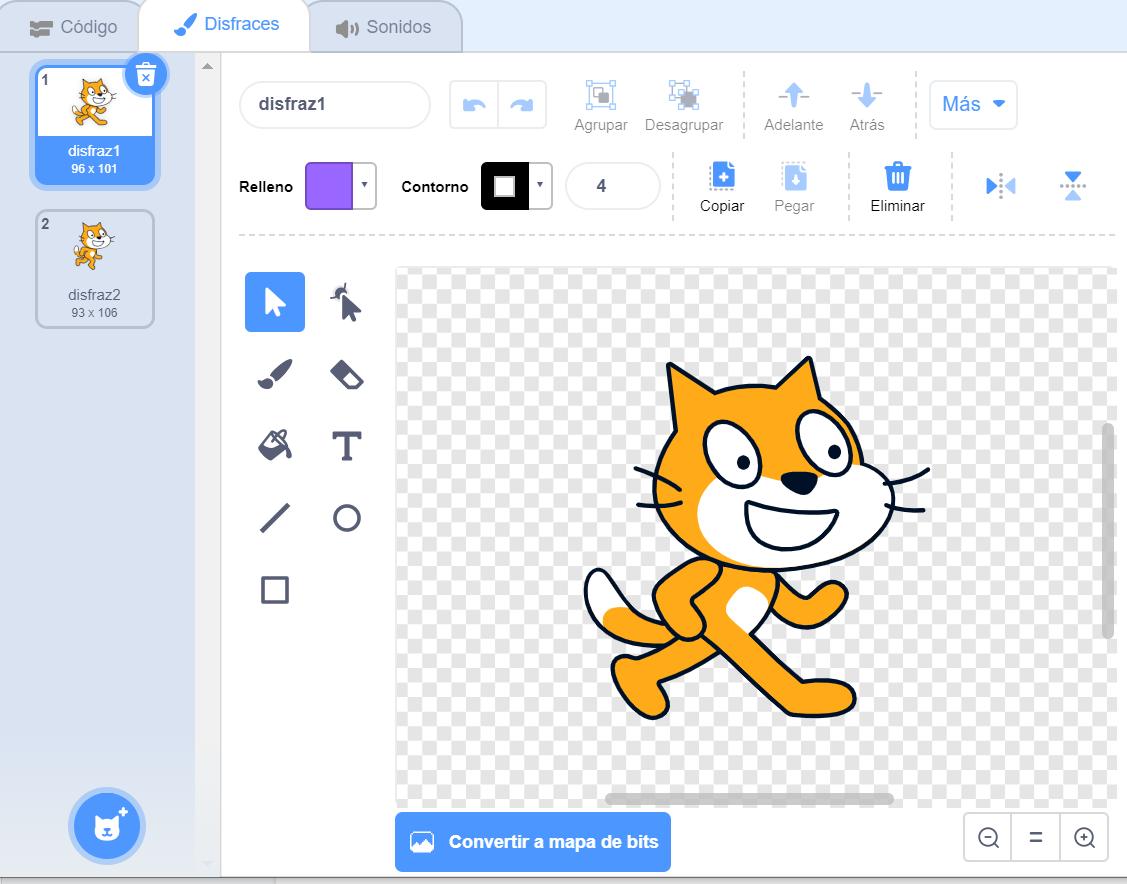Image resolution: width=1127 pixels, height=884 pixels.
Task: Click the purple Relleno color swatch
Action: click(x=329, y=185)
